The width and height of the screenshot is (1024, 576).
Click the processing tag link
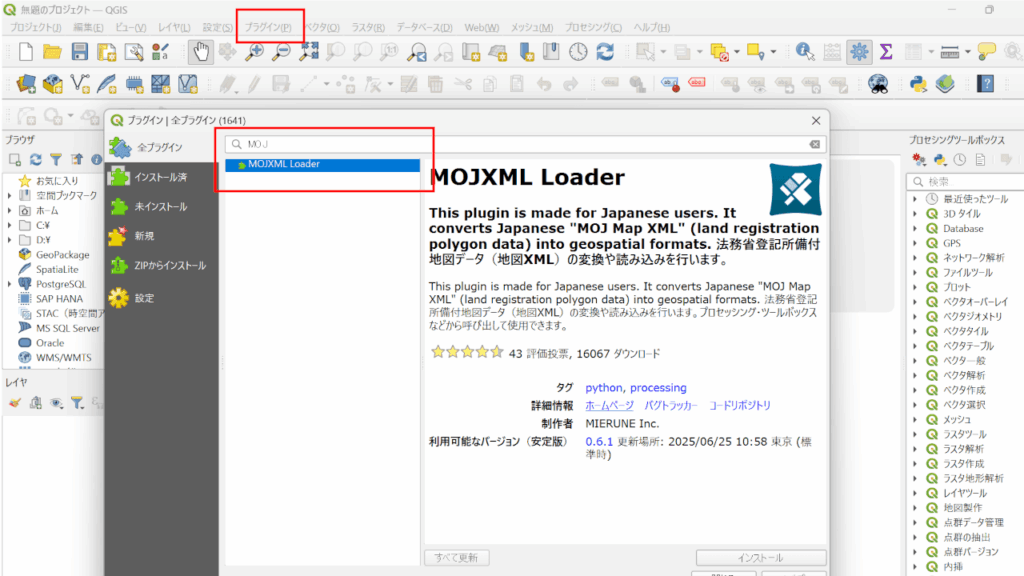[658, 388]
